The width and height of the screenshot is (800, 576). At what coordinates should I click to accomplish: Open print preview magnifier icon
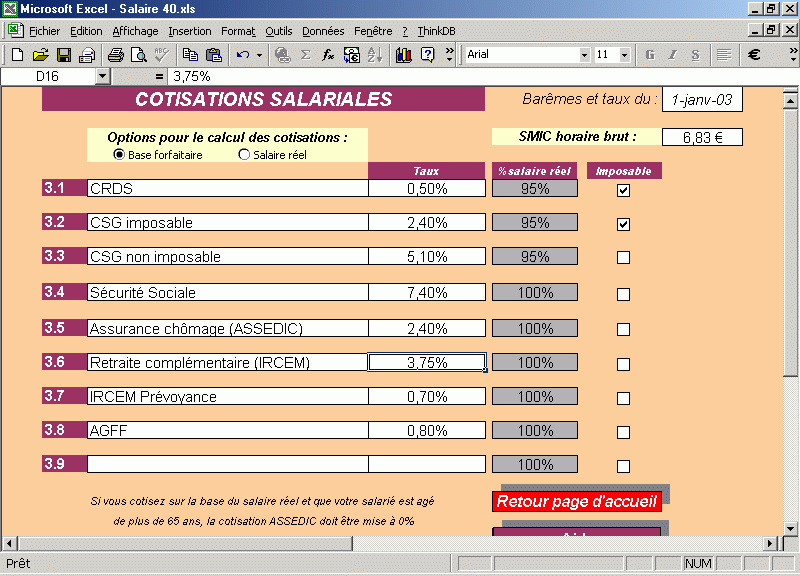tap(139, 55)
